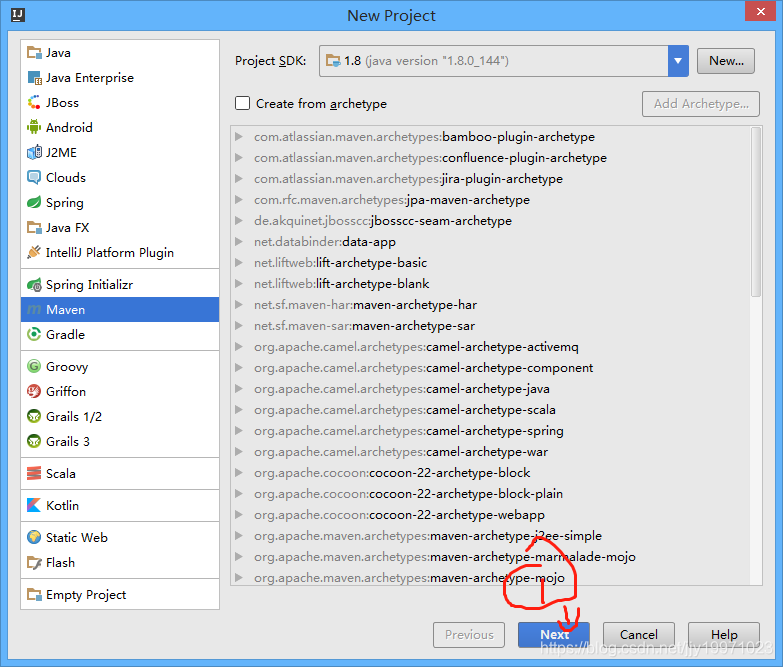Image resolution: width=783 pixels, height=667 pixels.
Task: Select the Kotlin K icon
Action: point(34,505)
